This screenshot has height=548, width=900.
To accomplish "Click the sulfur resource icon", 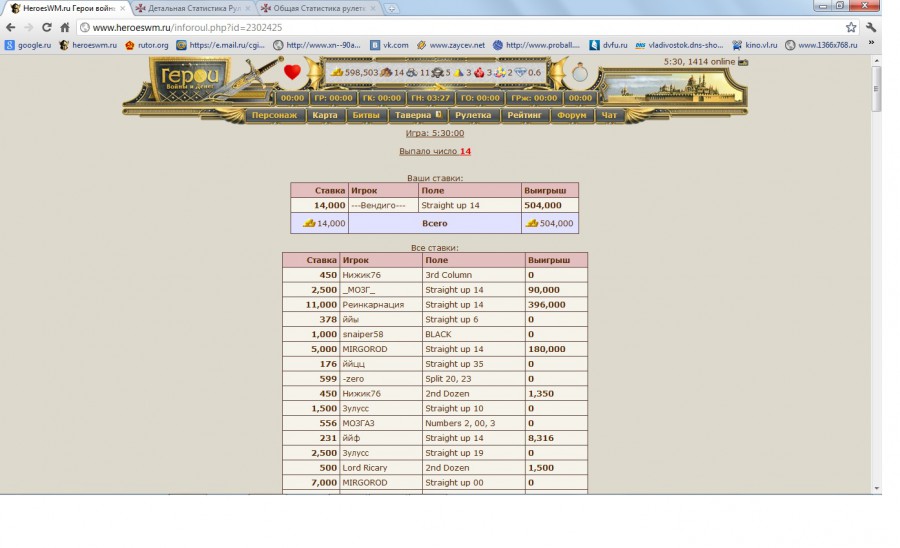I will pos(458,72).
